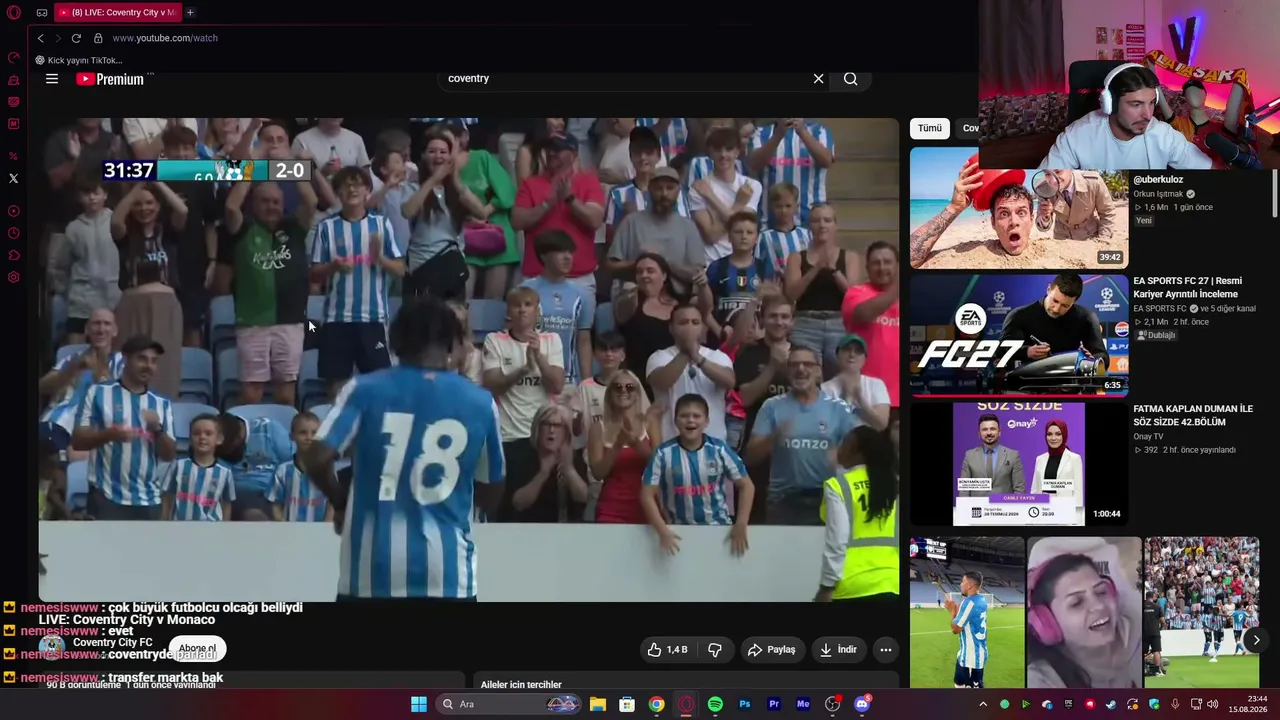
Task: Open Media Encoder from the taskbar
Action: coord(803,704)
